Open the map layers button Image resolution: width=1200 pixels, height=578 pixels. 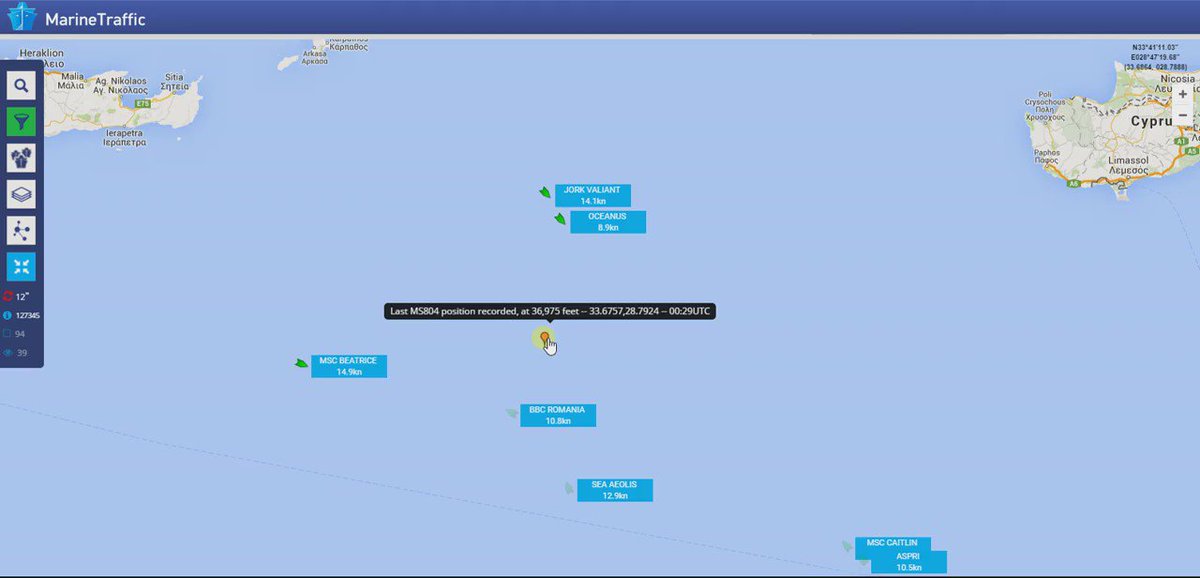coord(21,194)
